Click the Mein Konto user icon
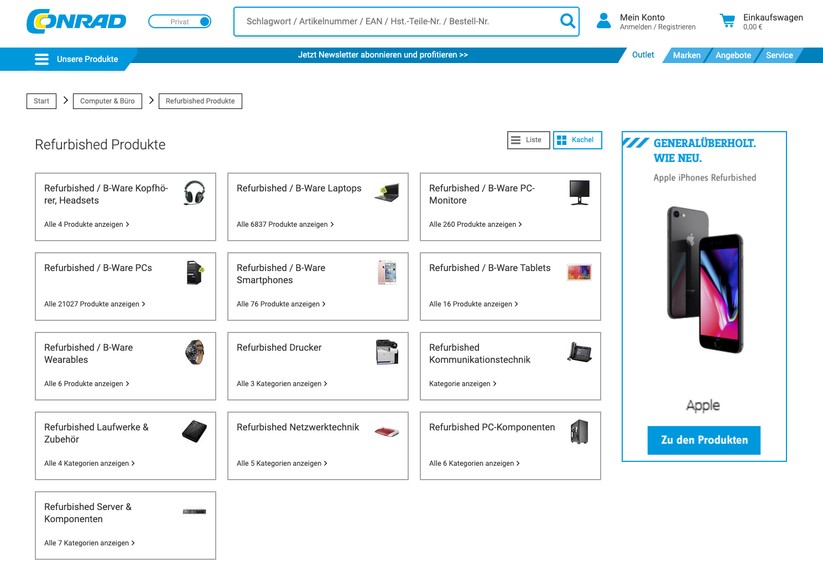Image resolution: width=823 pixels, height=567 pixels. pyautogui.click(x=604, y=20)
